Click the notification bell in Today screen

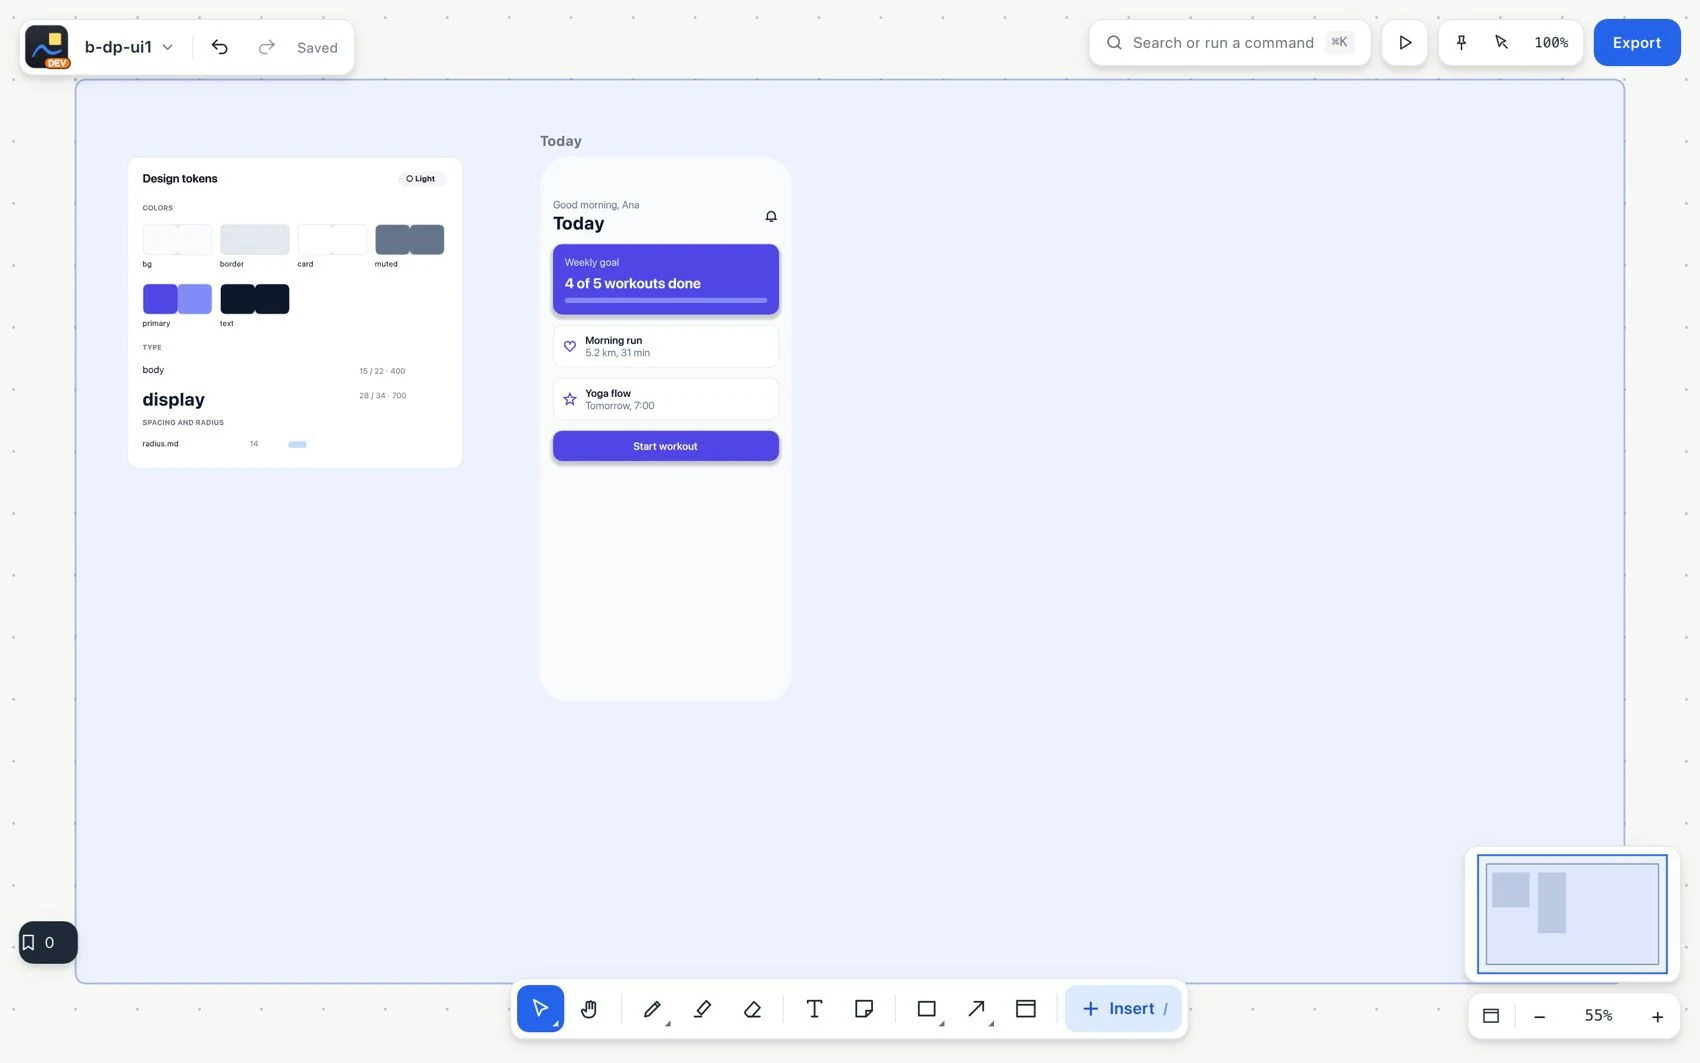point(771,216)
